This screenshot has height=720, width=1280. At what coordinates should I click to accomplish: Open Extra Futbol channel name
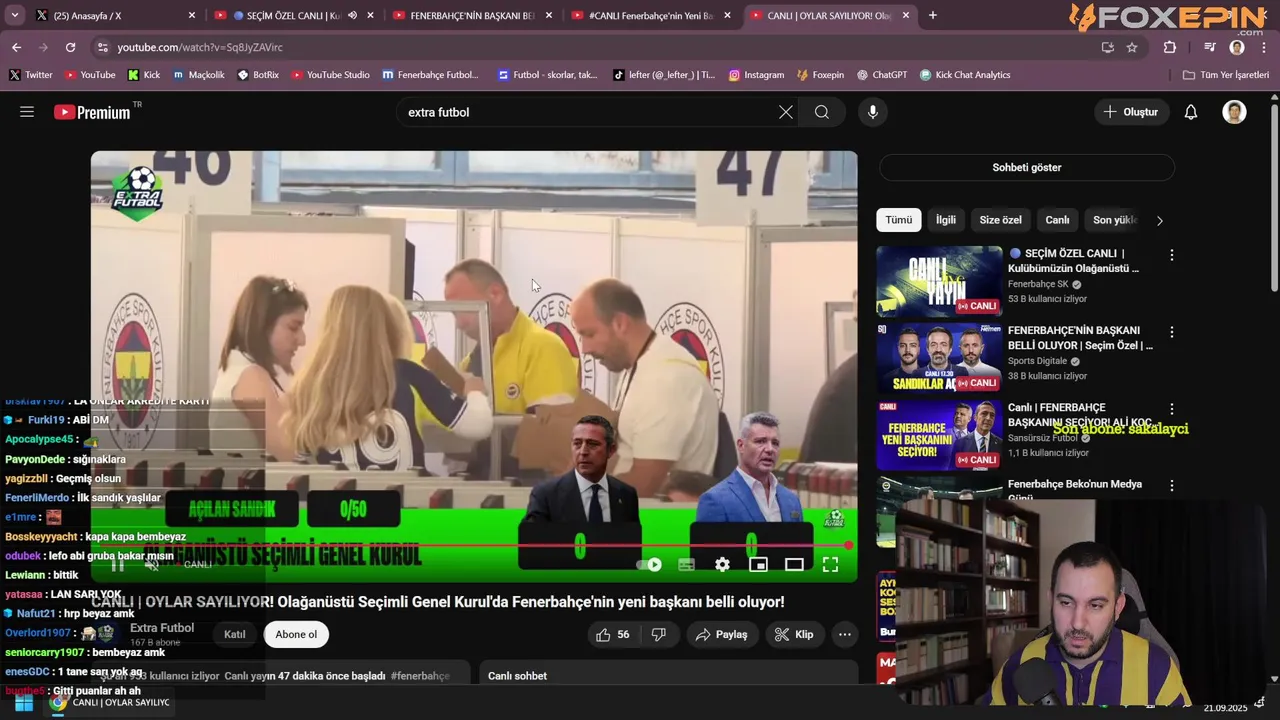[162, 628]
